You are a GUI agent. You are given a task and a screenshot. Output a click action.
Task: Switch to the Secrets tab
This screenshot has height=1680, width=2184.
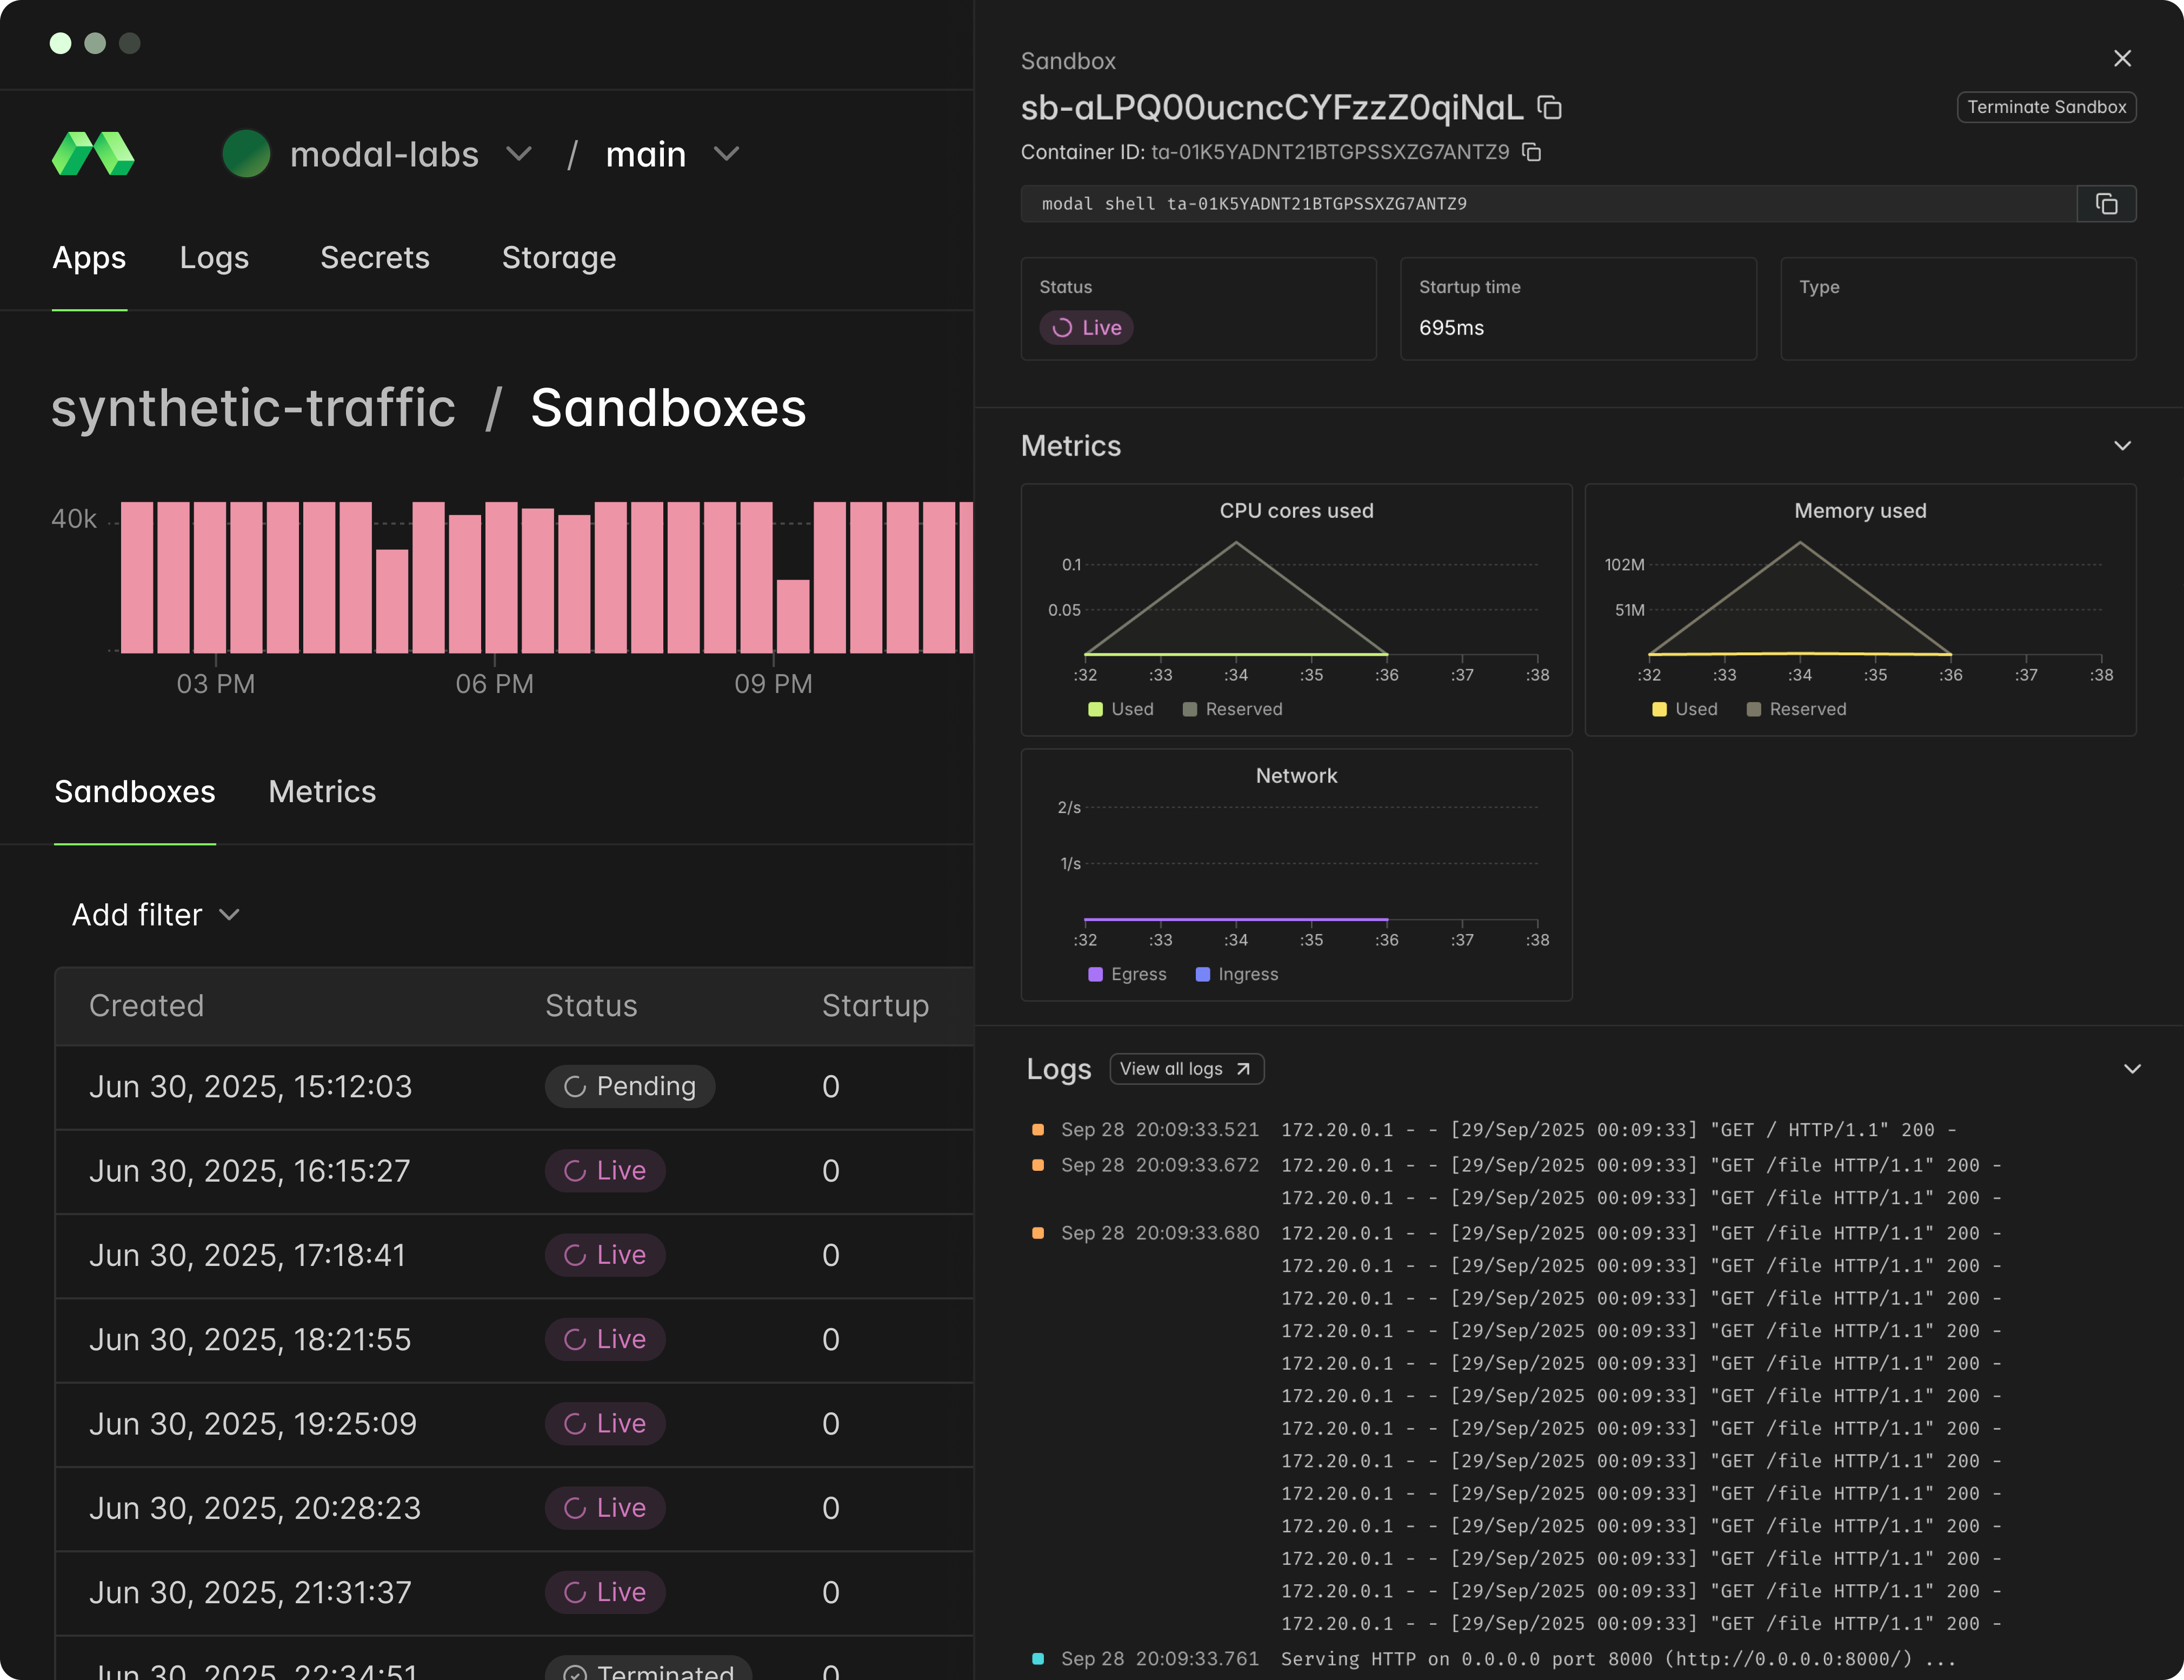coord(375,258)
